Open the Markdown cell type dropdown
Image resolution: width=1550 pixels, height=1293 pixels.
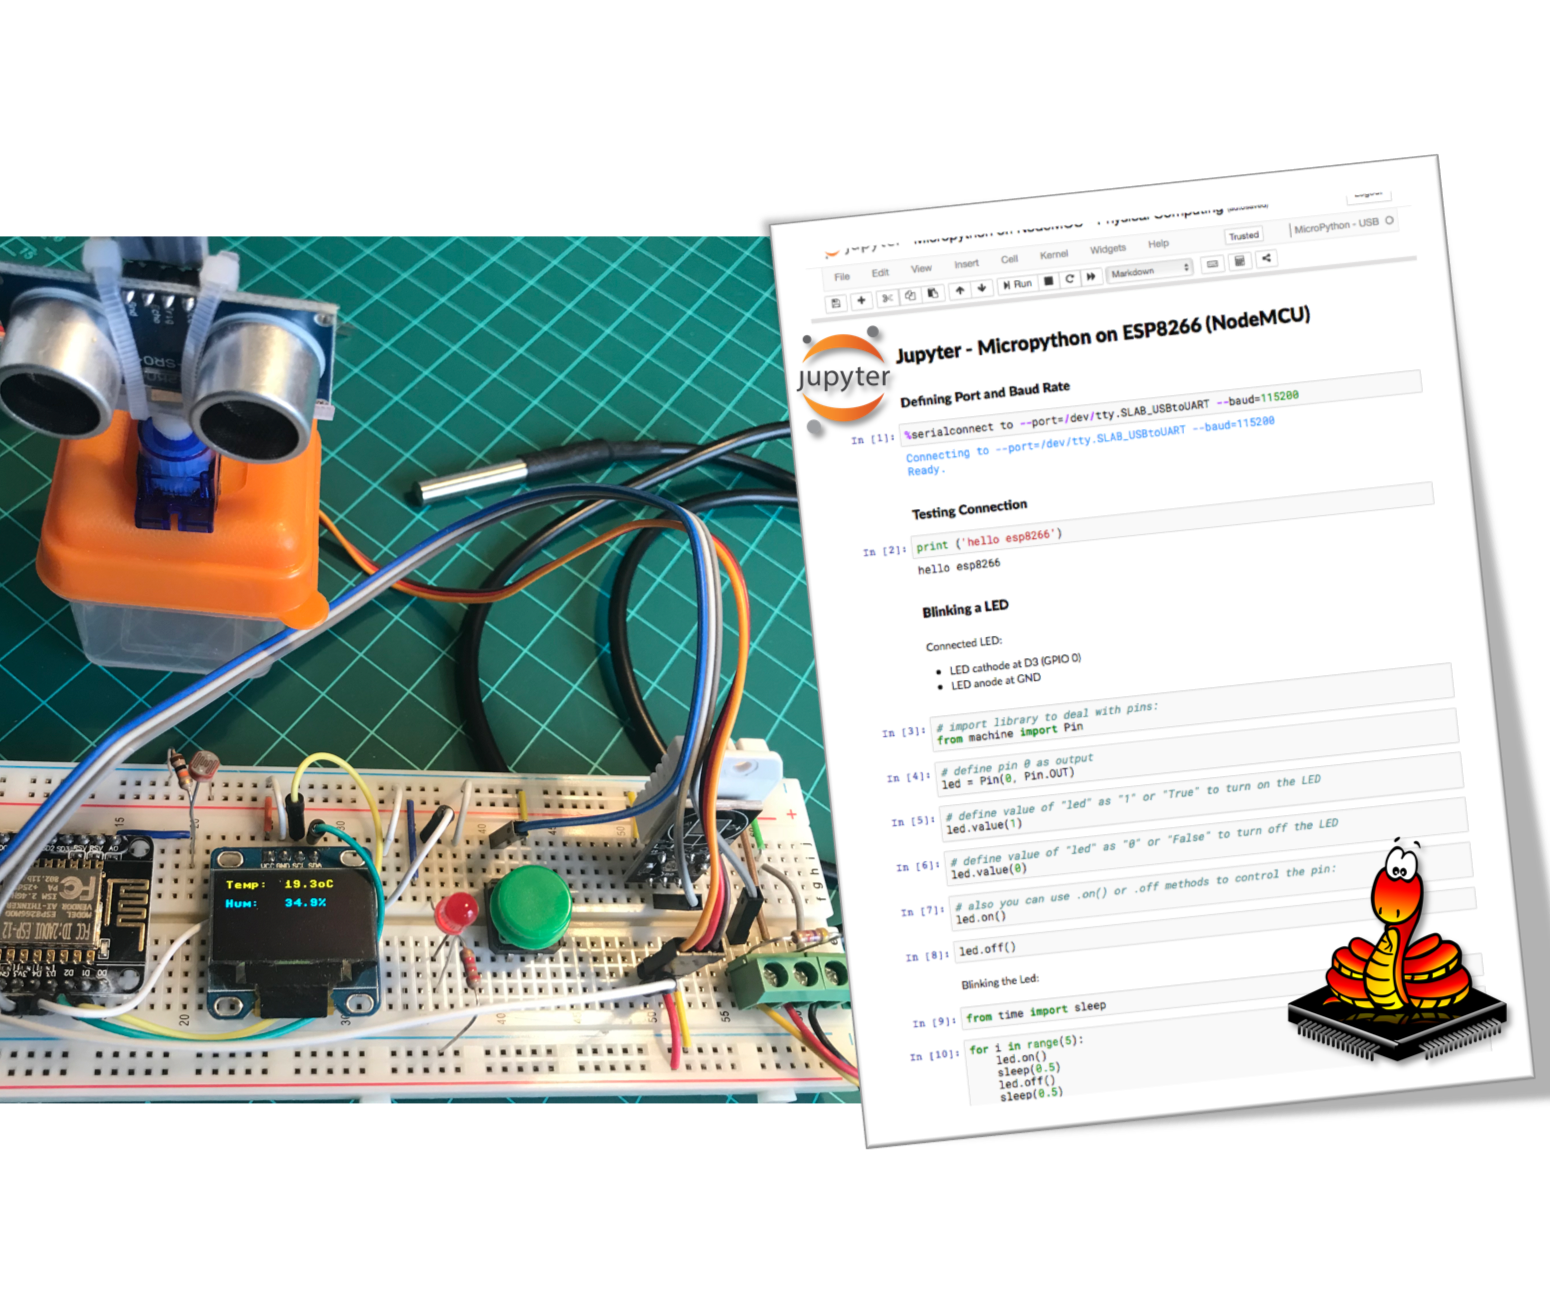click(x=1151, y=270)
